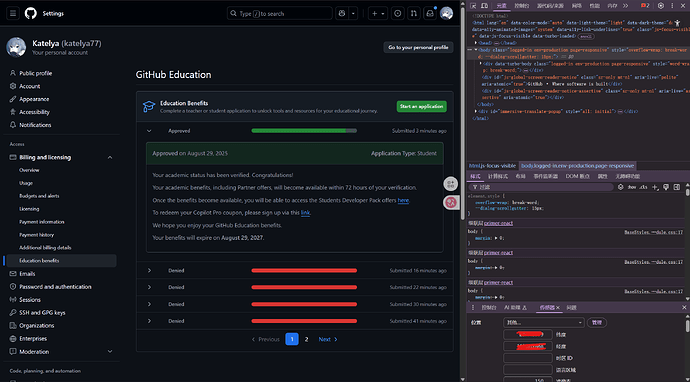Viewport: 690px width, 382px height.
Task: Switch to 控制台 tab in top DevTools bar
Action: coord(522,6)
